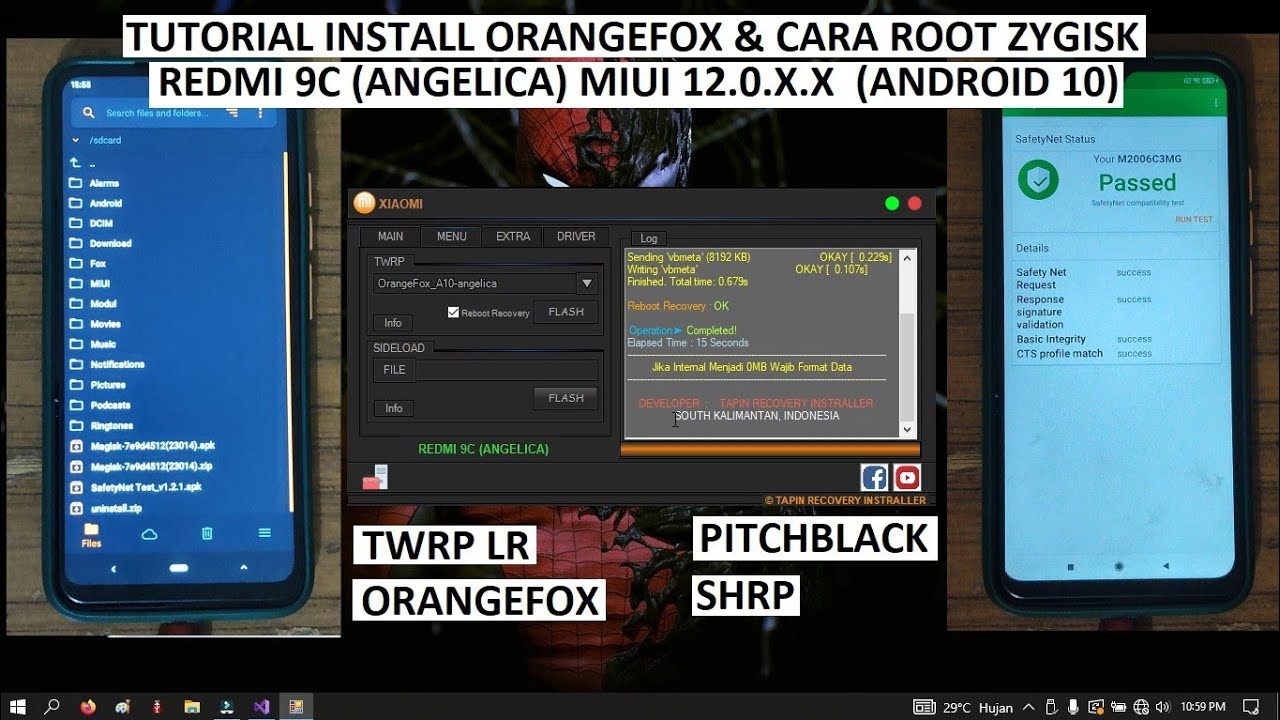Screen dimensions: 1280x720
Task: Expand the hidden system tray icons chevron
Action: (1029, 707)
